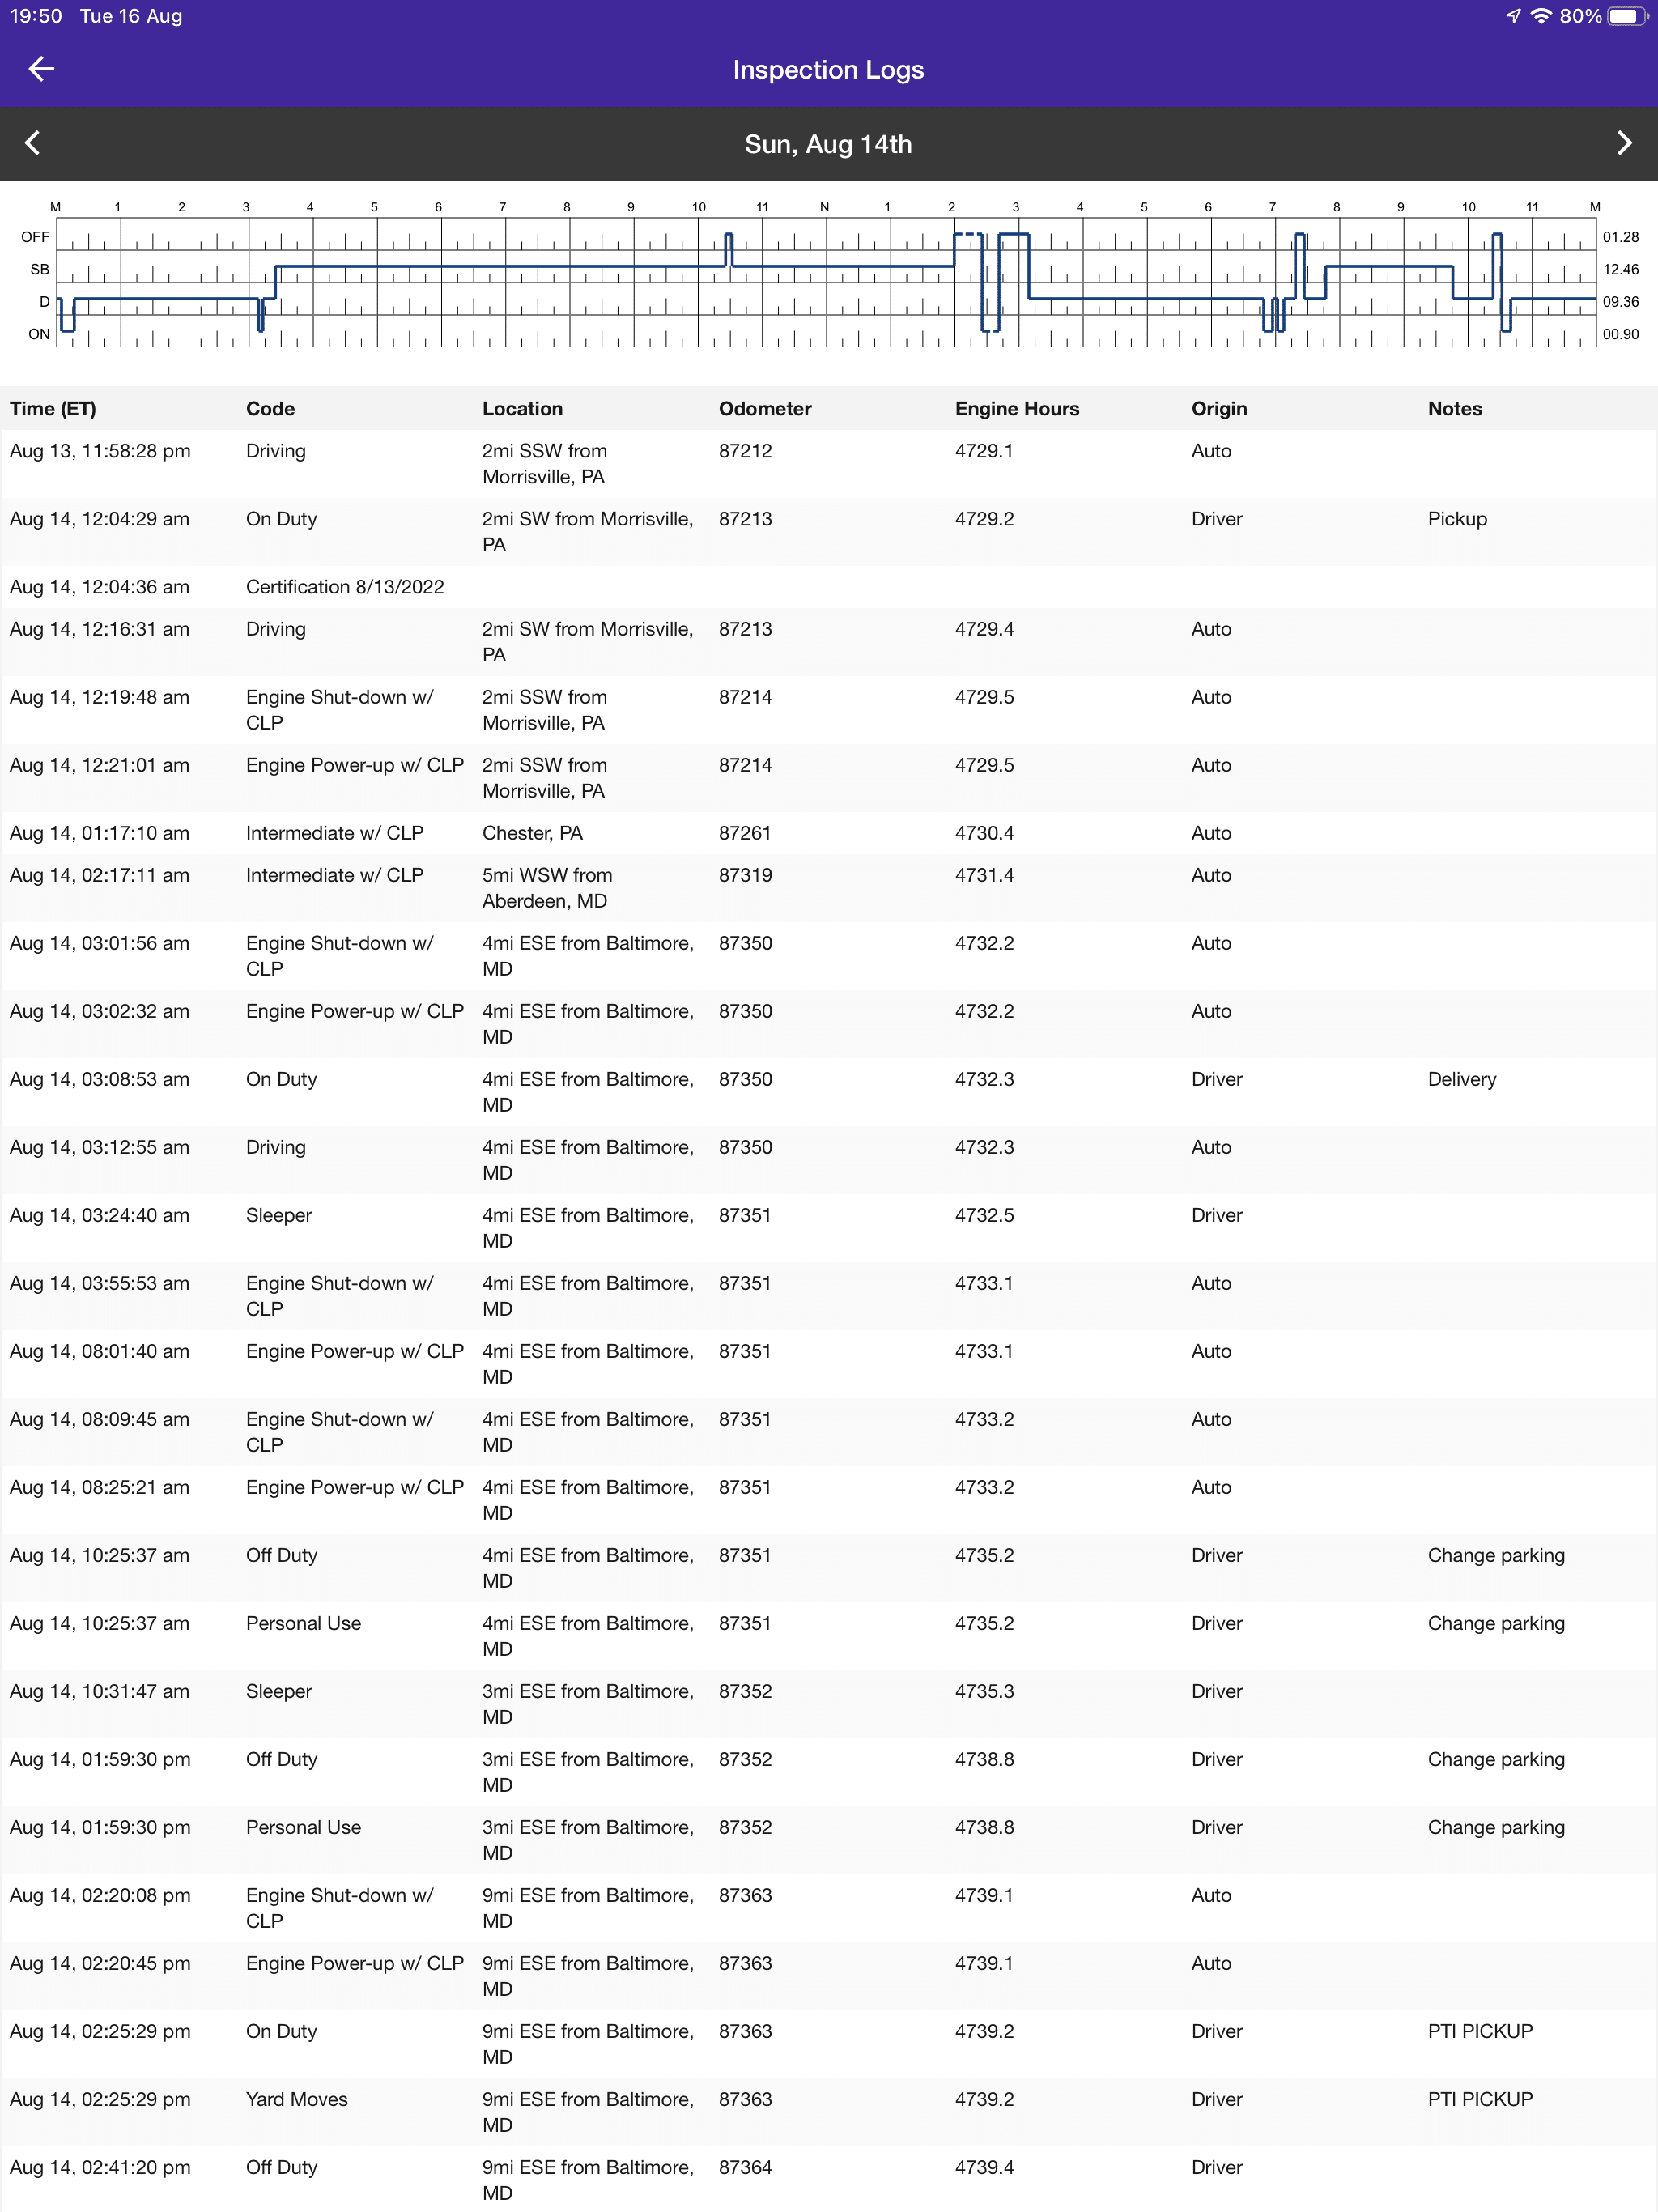Tap the Yard Moves PTI PICKUP row
This screenshot has height=2212, width=1658.
tap(297, 2099)
